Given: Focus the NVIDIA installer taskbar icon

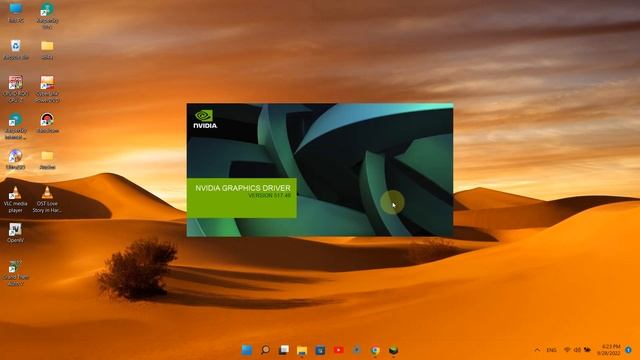Looking at the screenshot, I should [x=393, y=350].
